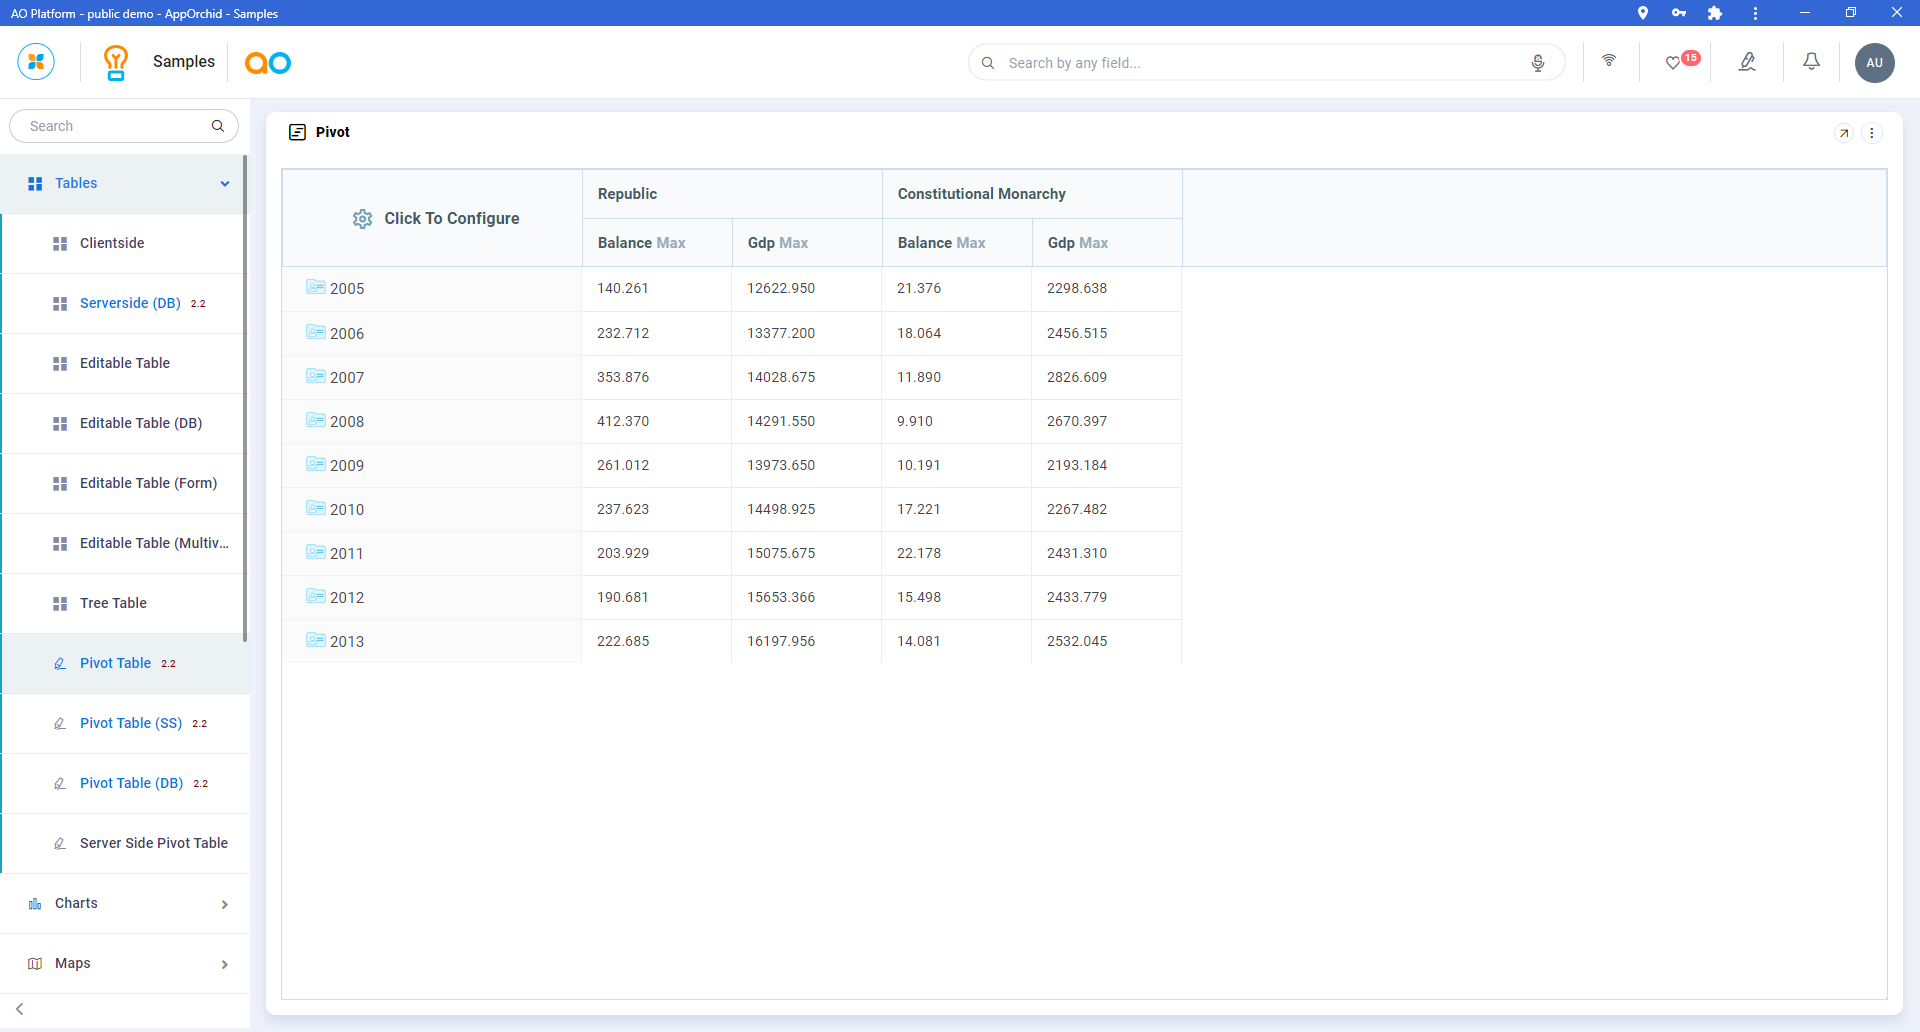
Task: Click the app launcher icon in header
Action: coord(36,62)
